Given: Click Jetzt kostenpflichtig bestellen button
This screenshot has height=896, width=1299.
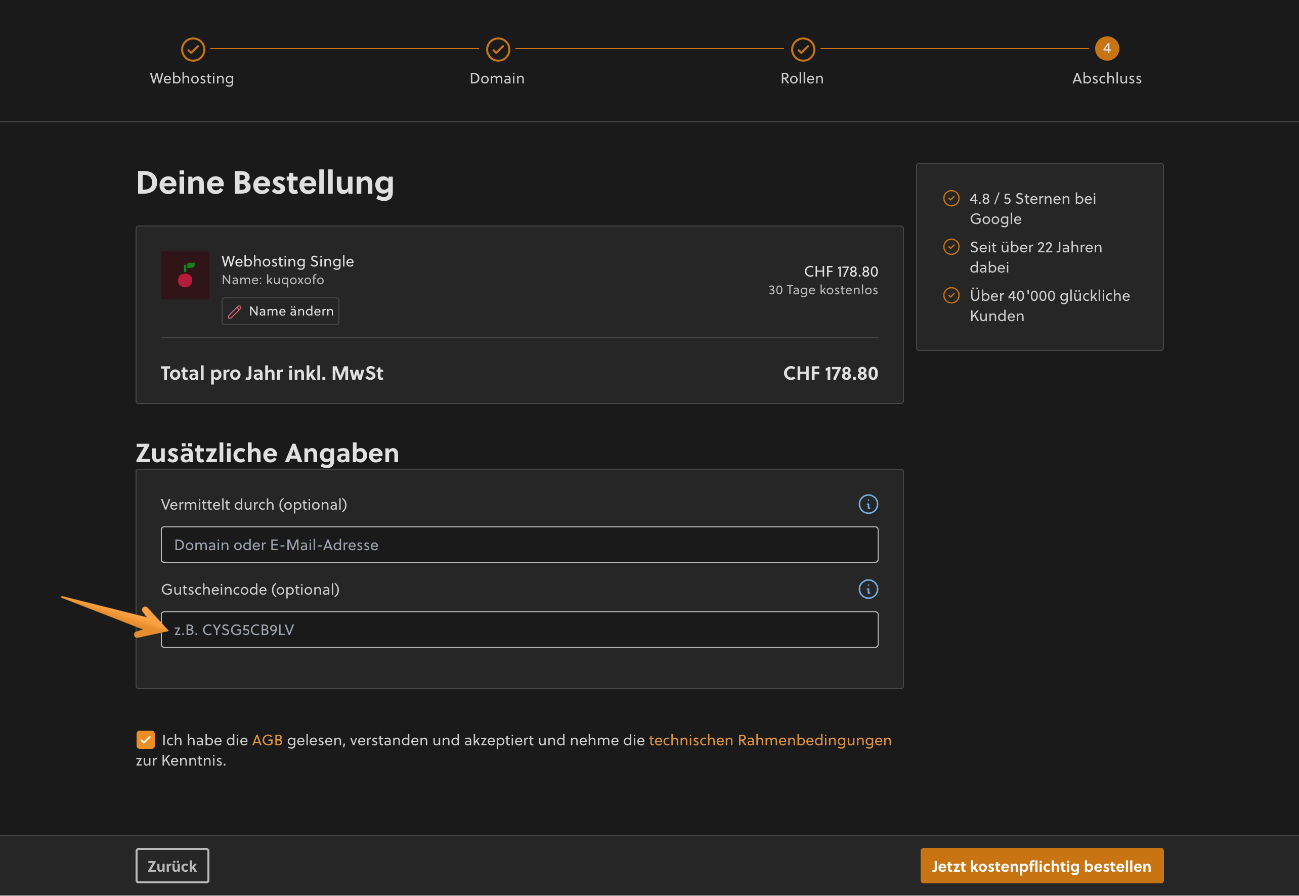Looking at the screenshot, I should (1042, 866).
